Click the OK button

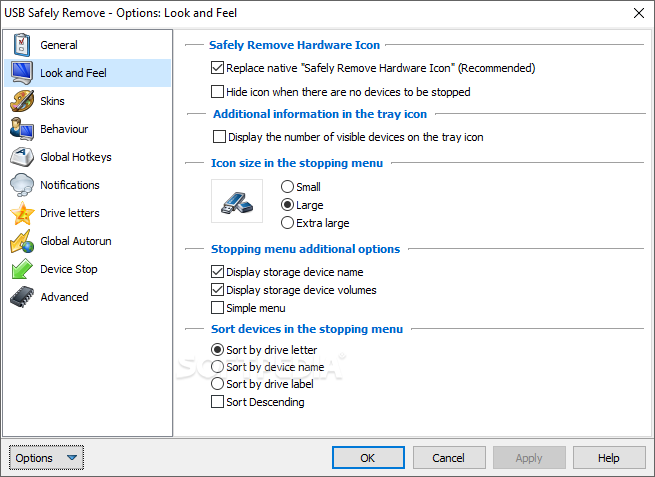368,458
